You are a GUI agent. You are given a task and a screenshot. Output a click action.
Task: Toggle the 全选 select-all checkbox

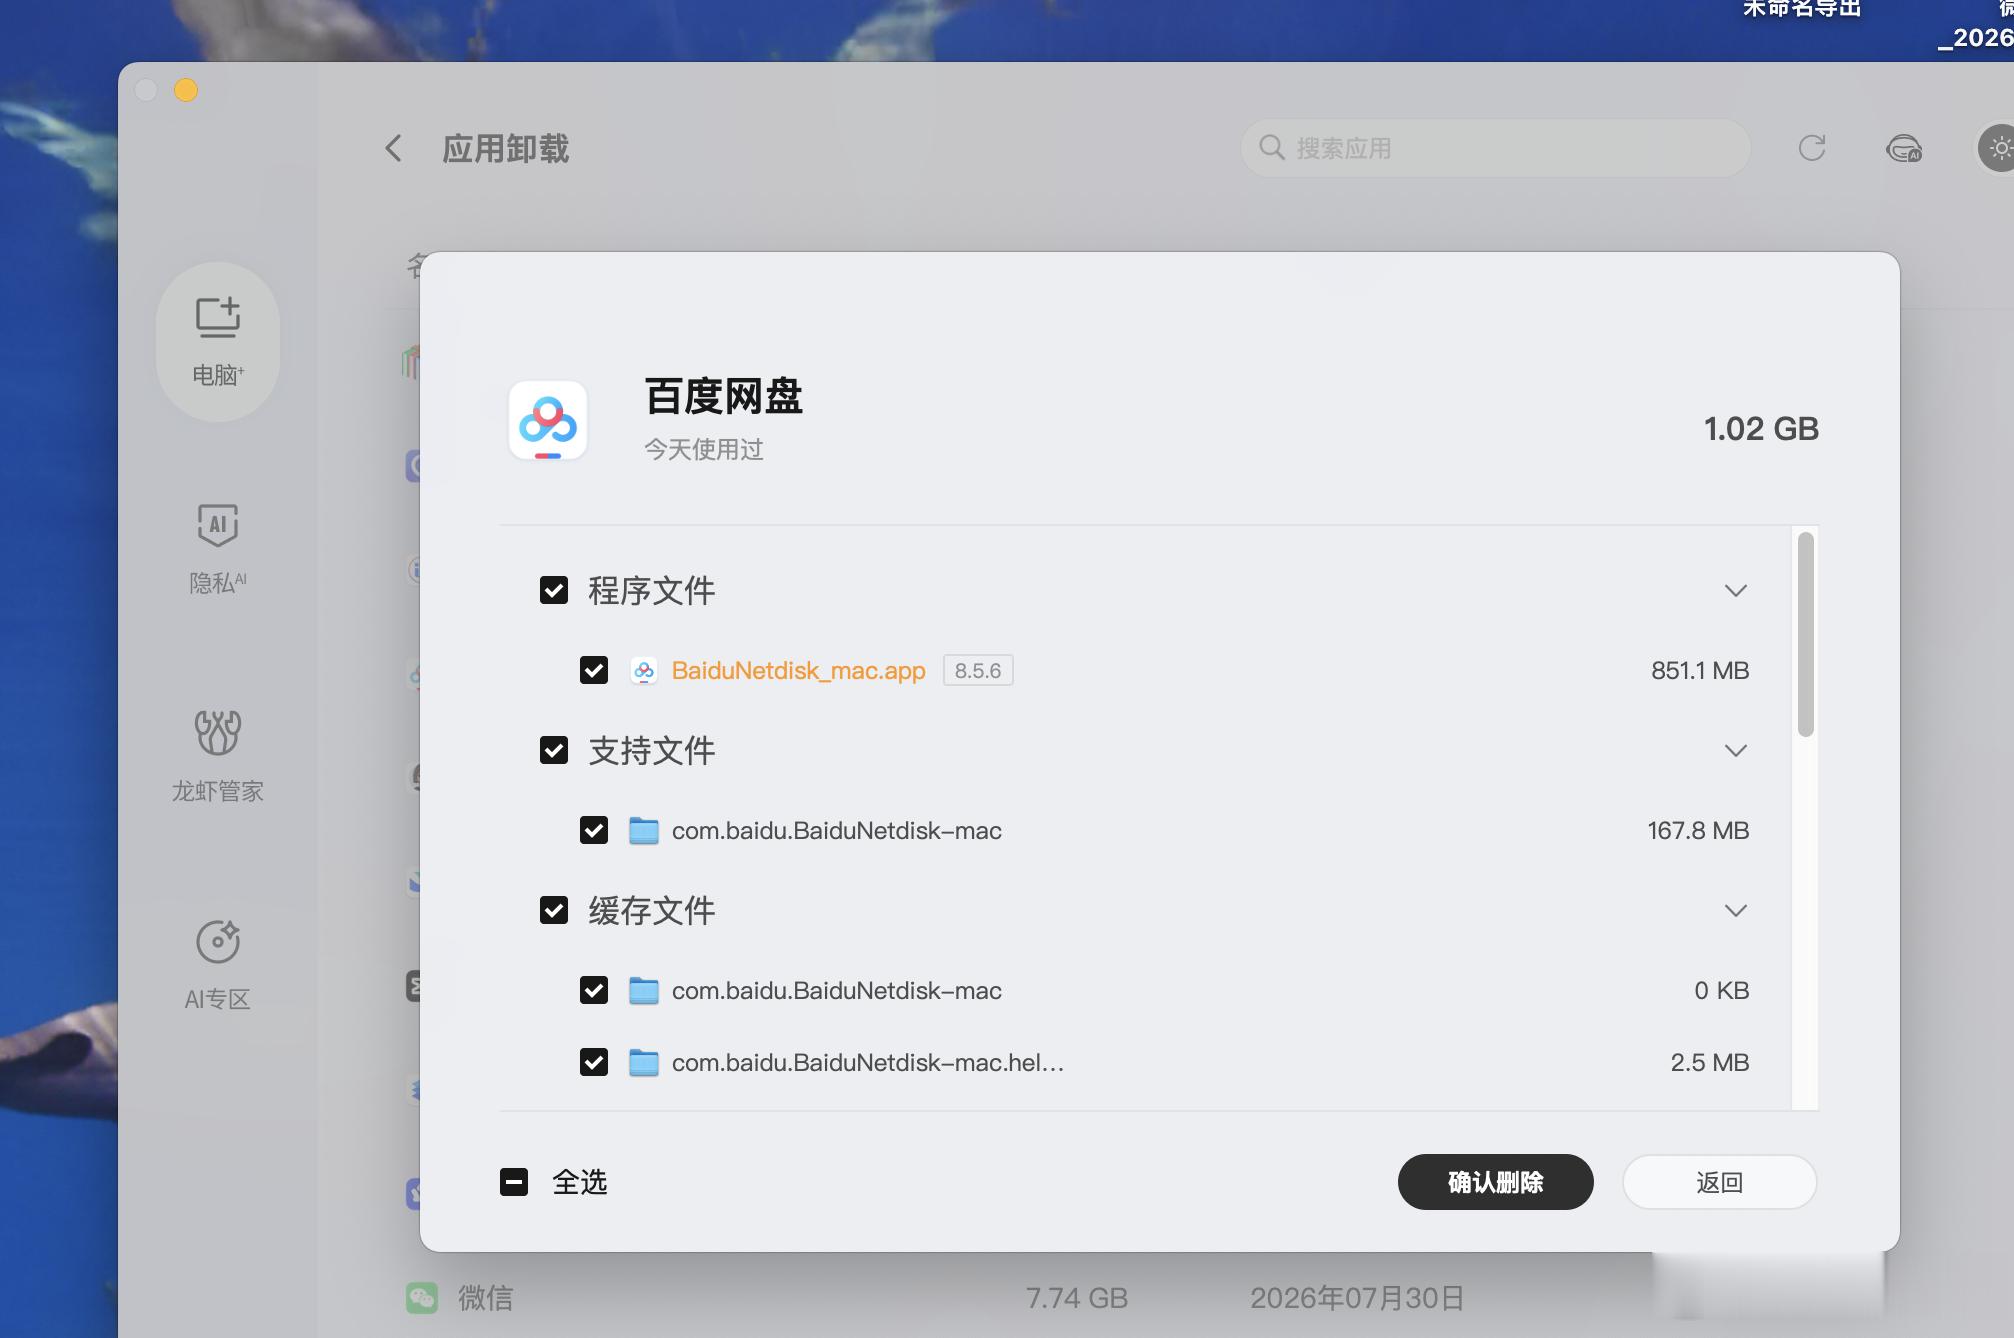(x=514, y=1182)
